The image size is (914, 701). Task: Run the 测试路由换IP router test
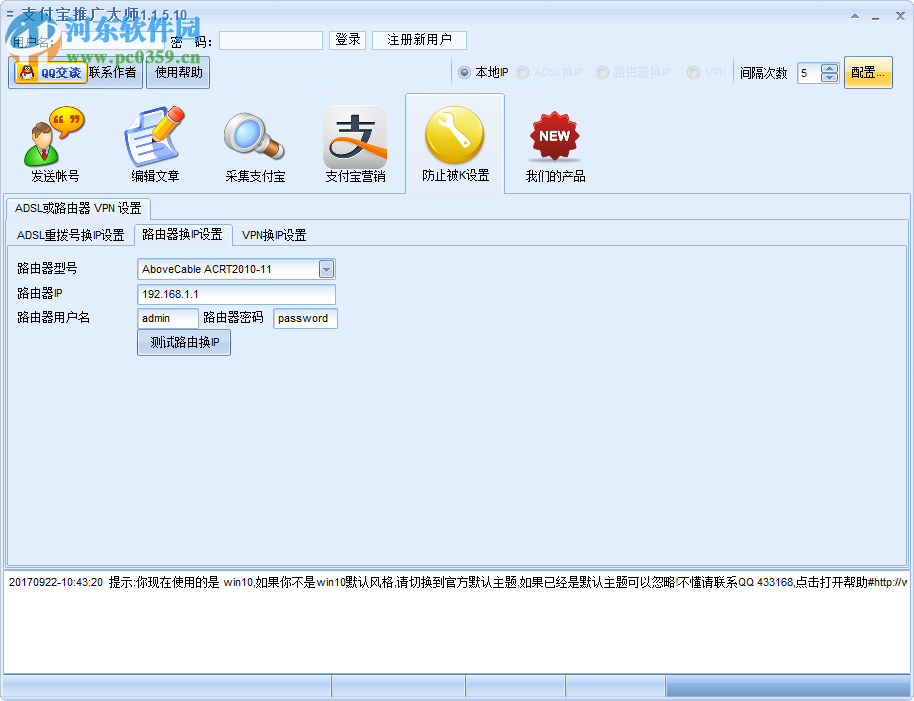pos(184,343)
